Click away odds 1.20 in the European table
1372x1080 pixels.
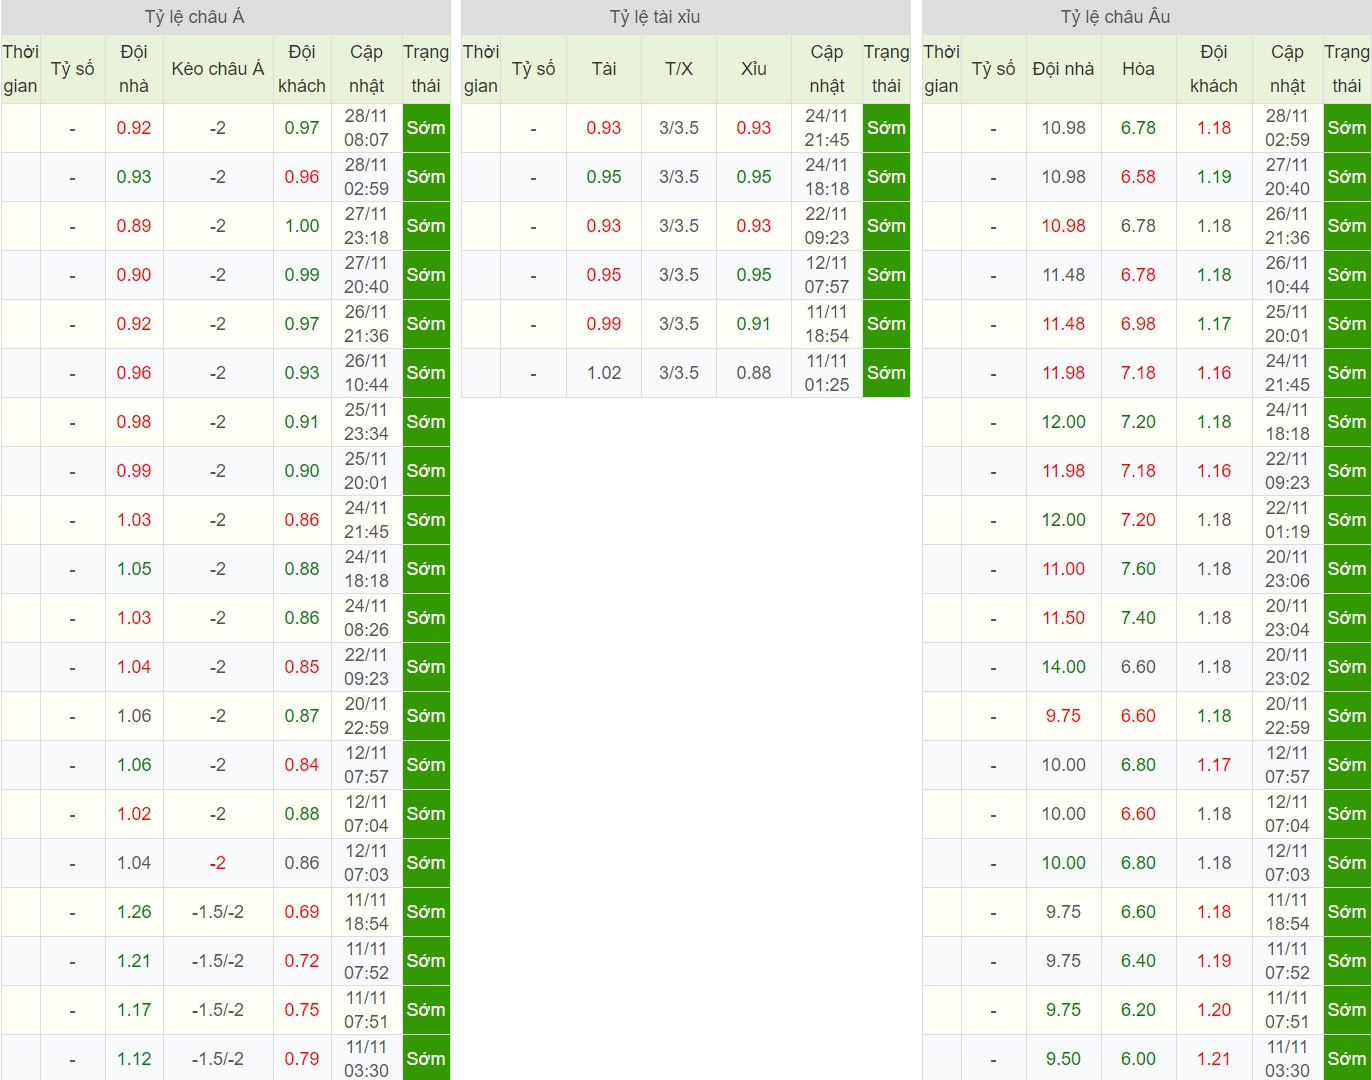[1214, 1010]
